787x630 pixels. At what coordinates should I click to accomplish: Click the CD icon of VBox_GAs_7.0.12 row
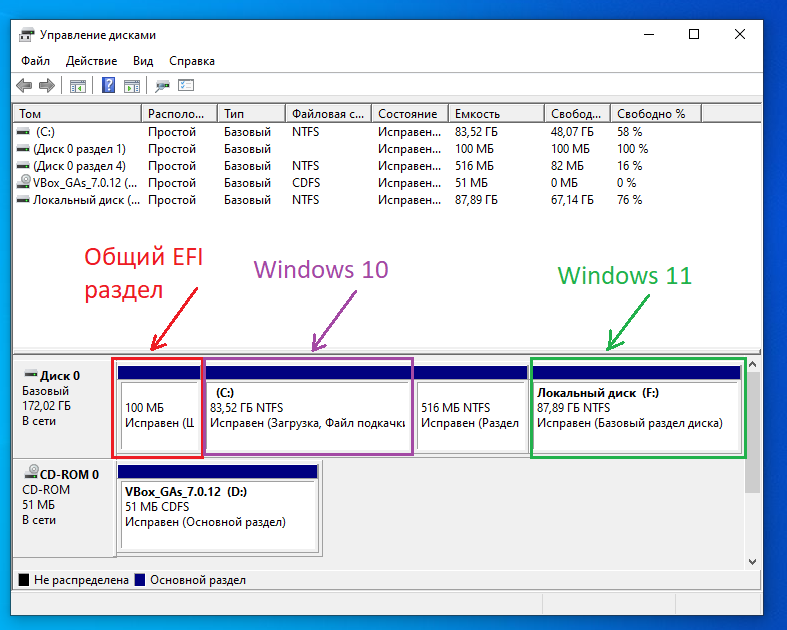pos(24,182)
